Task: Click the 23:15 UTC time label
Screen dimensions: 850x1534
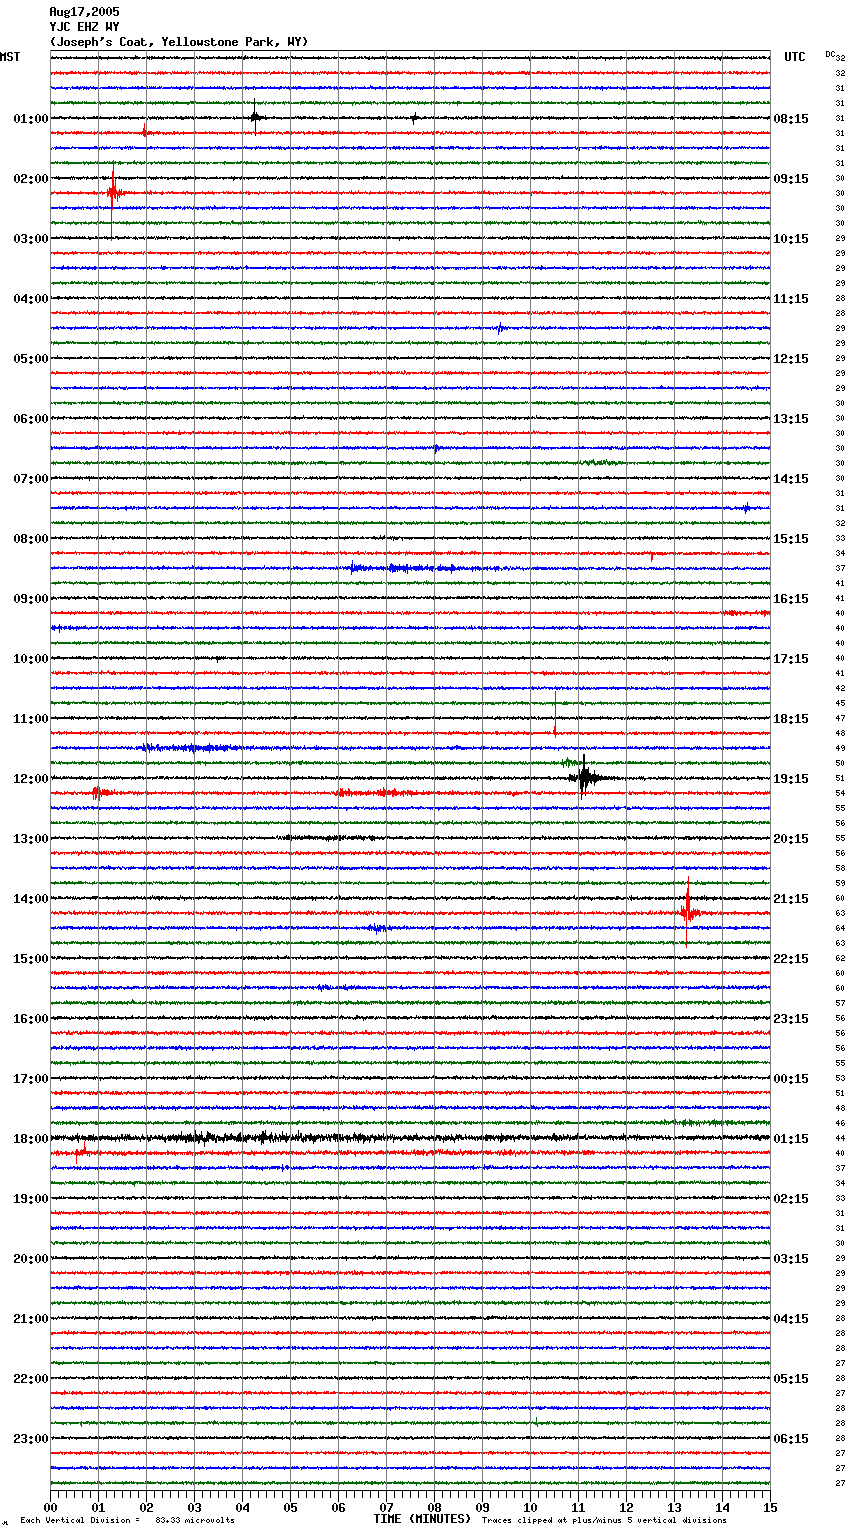Action: [791, 1019]
